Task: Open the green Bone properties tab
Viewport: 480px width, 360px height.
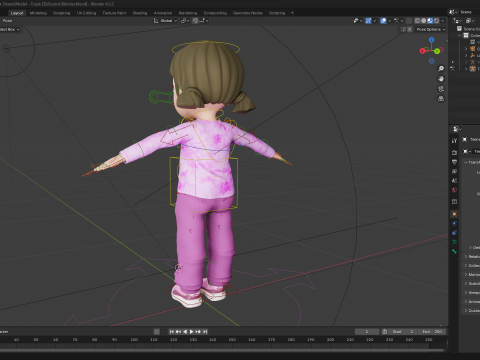Action: click(454, 251)
